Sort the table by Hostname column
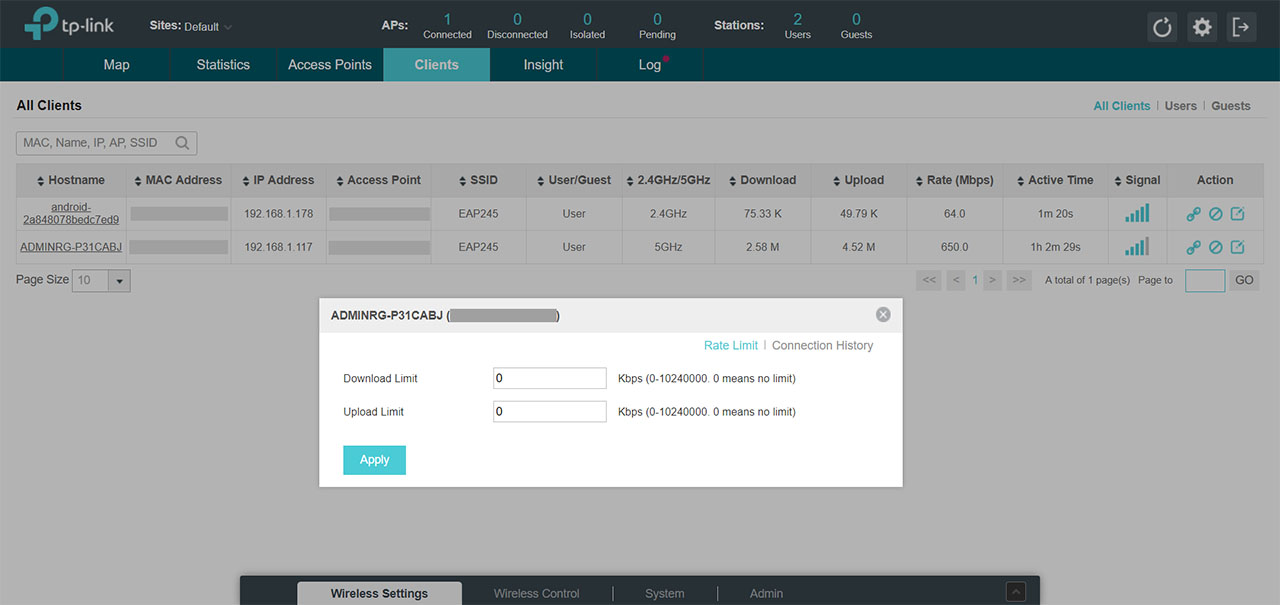The width and height of the screenshot is (1280, 605). (70, 180)
